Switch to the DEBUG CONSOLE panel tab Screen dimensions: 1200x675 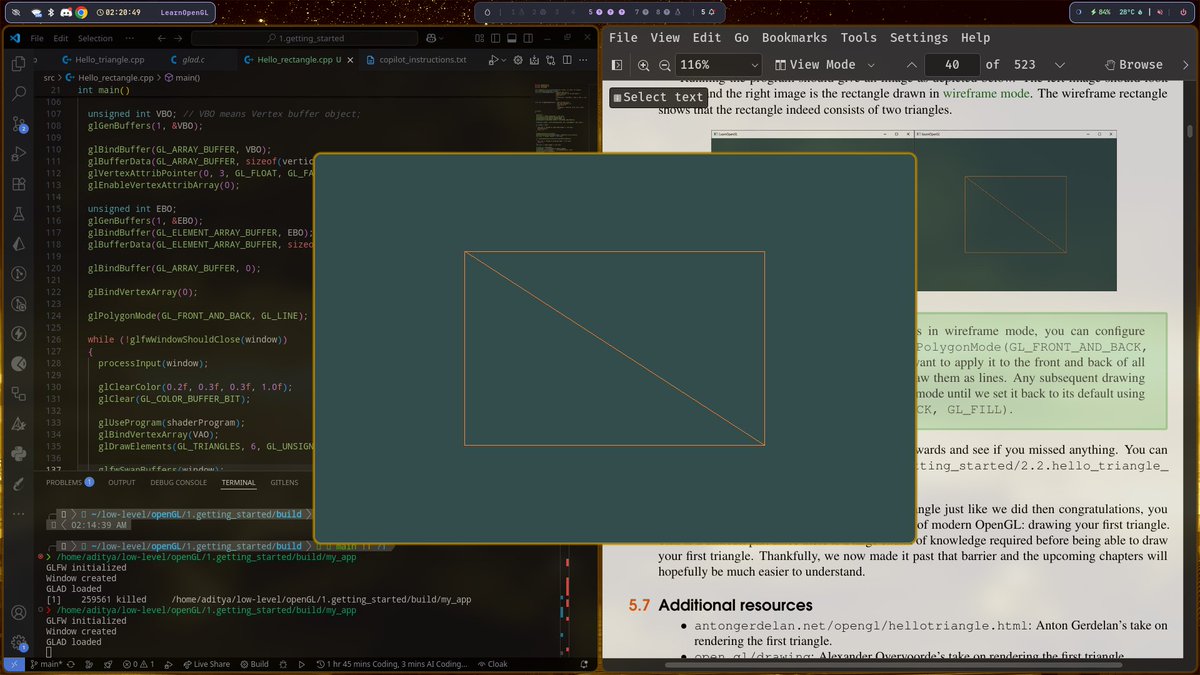(178, 482)
